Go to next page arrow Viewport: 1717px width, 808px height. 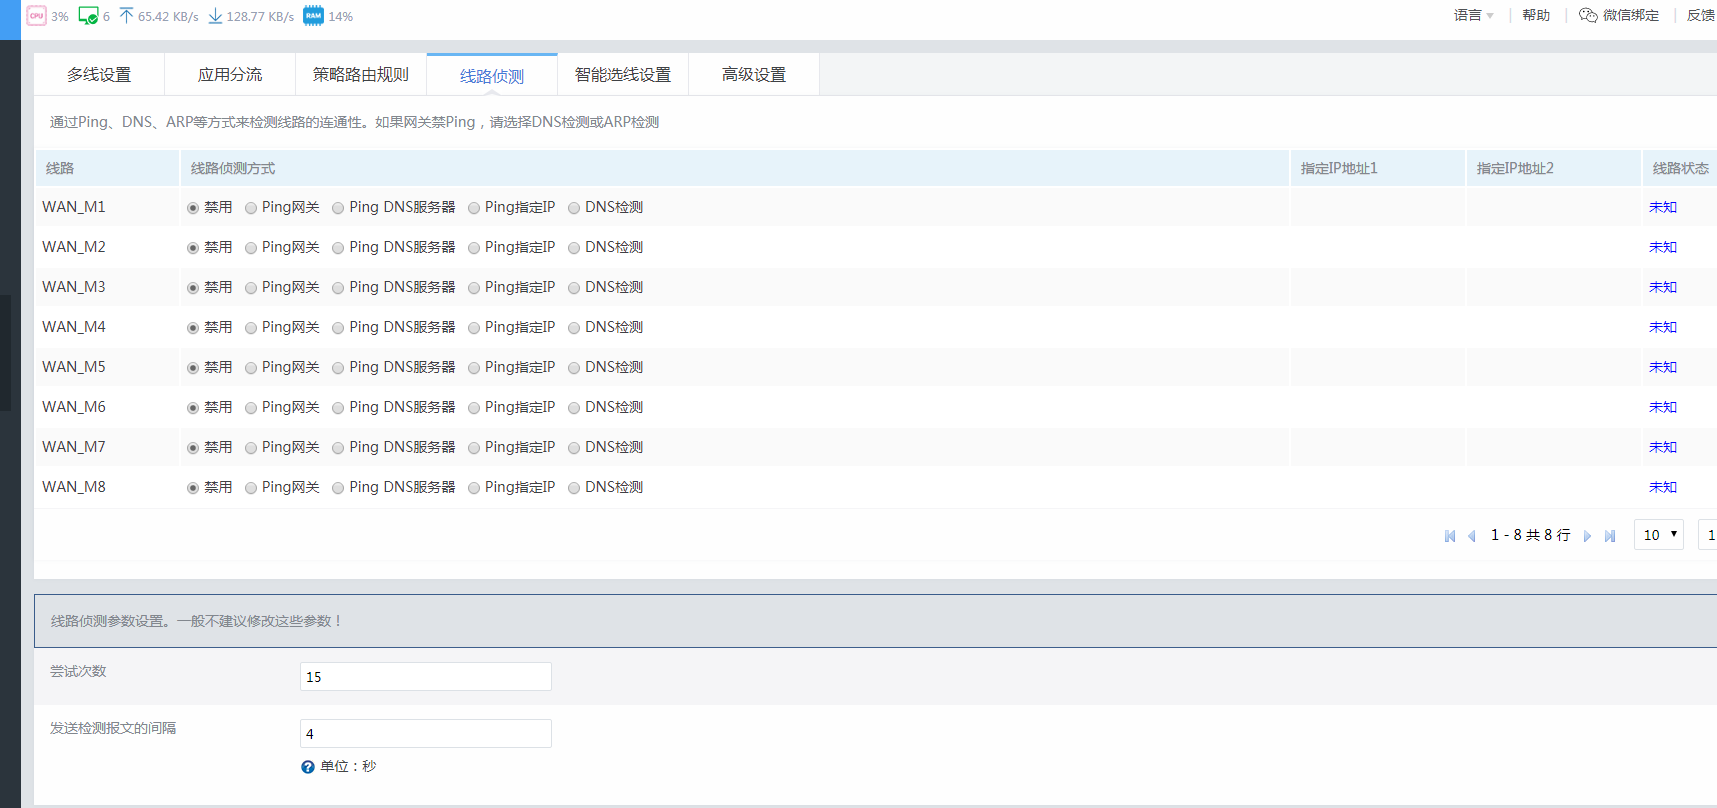pyautogui.click(x=1587, y=536)
